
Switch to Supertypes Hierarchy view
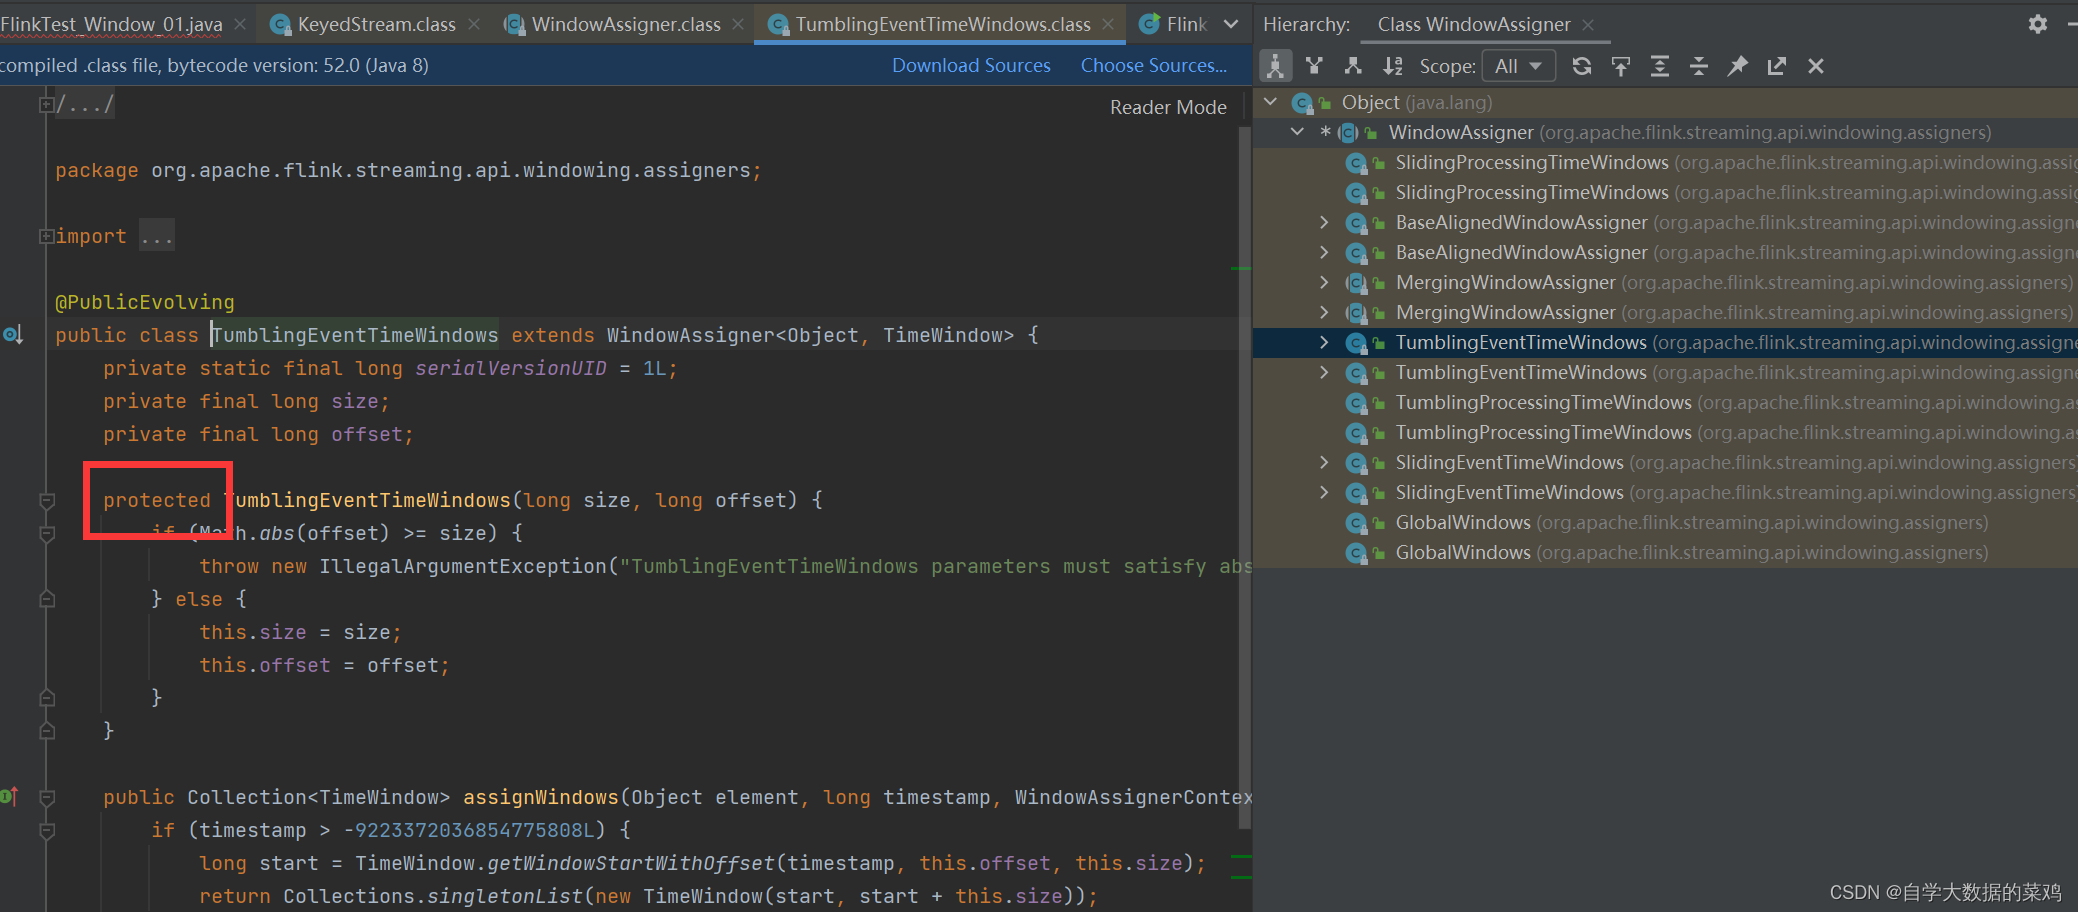pyautogui.click(x=1314, y=66)
